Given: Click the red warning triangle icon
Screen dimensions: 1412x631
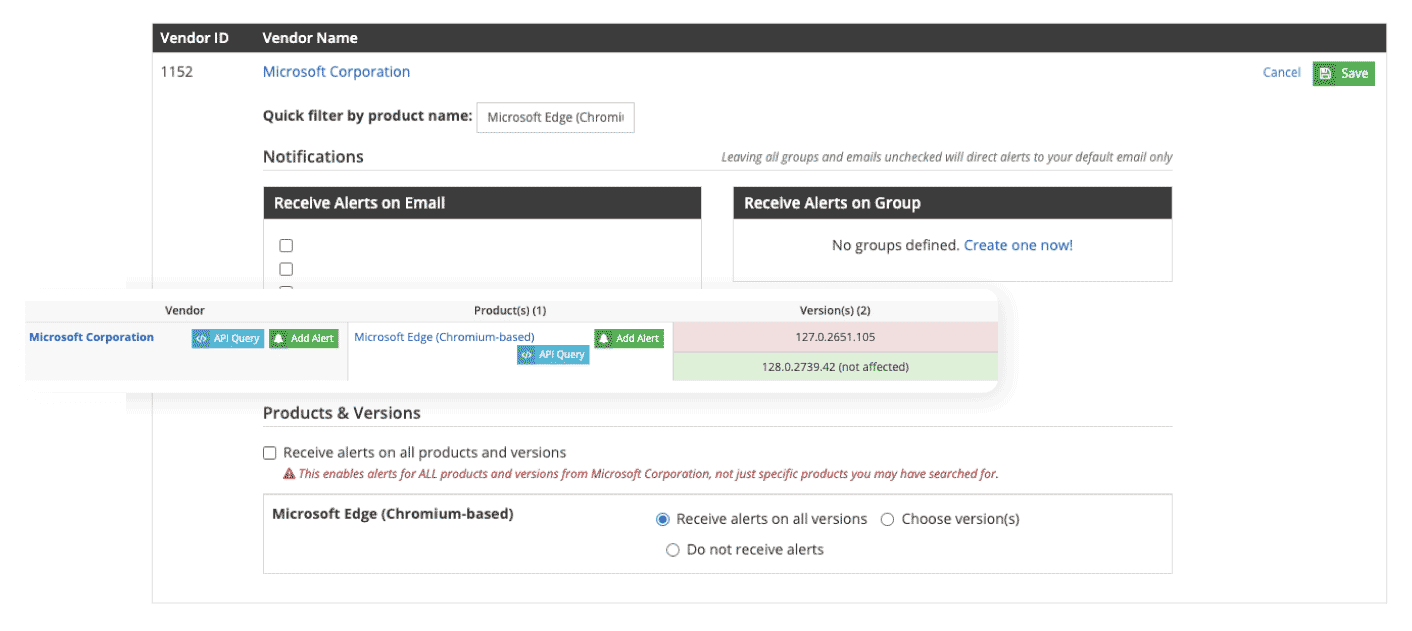Looking at the screenshot, I should [289, 474].
